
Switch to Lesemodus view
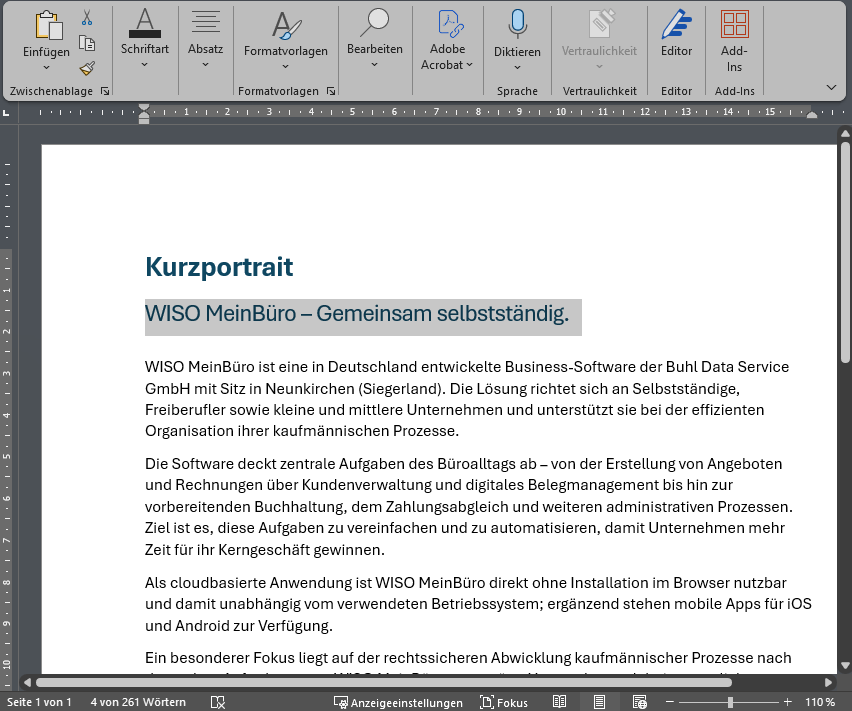[x=560, y=701]
